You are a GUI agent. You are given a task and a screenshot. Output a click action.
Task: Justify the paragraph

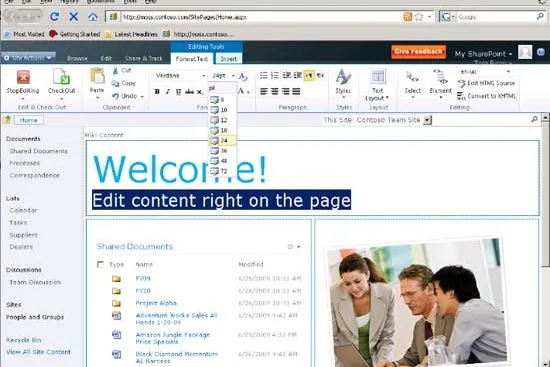click(296, 92)
